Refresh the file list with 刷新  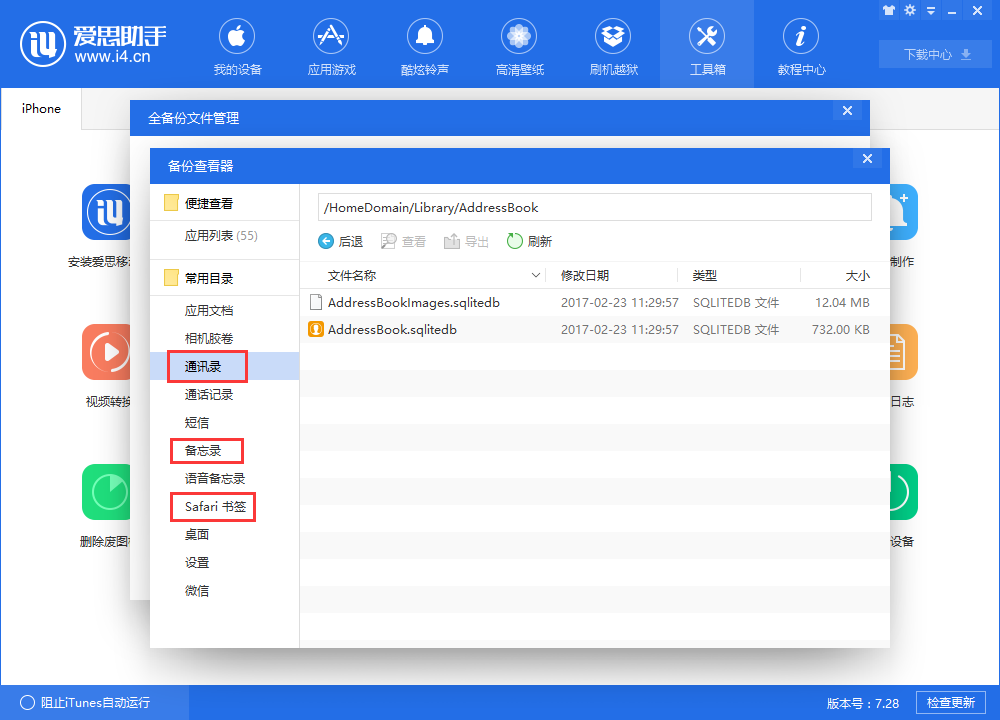click(528, 240)
